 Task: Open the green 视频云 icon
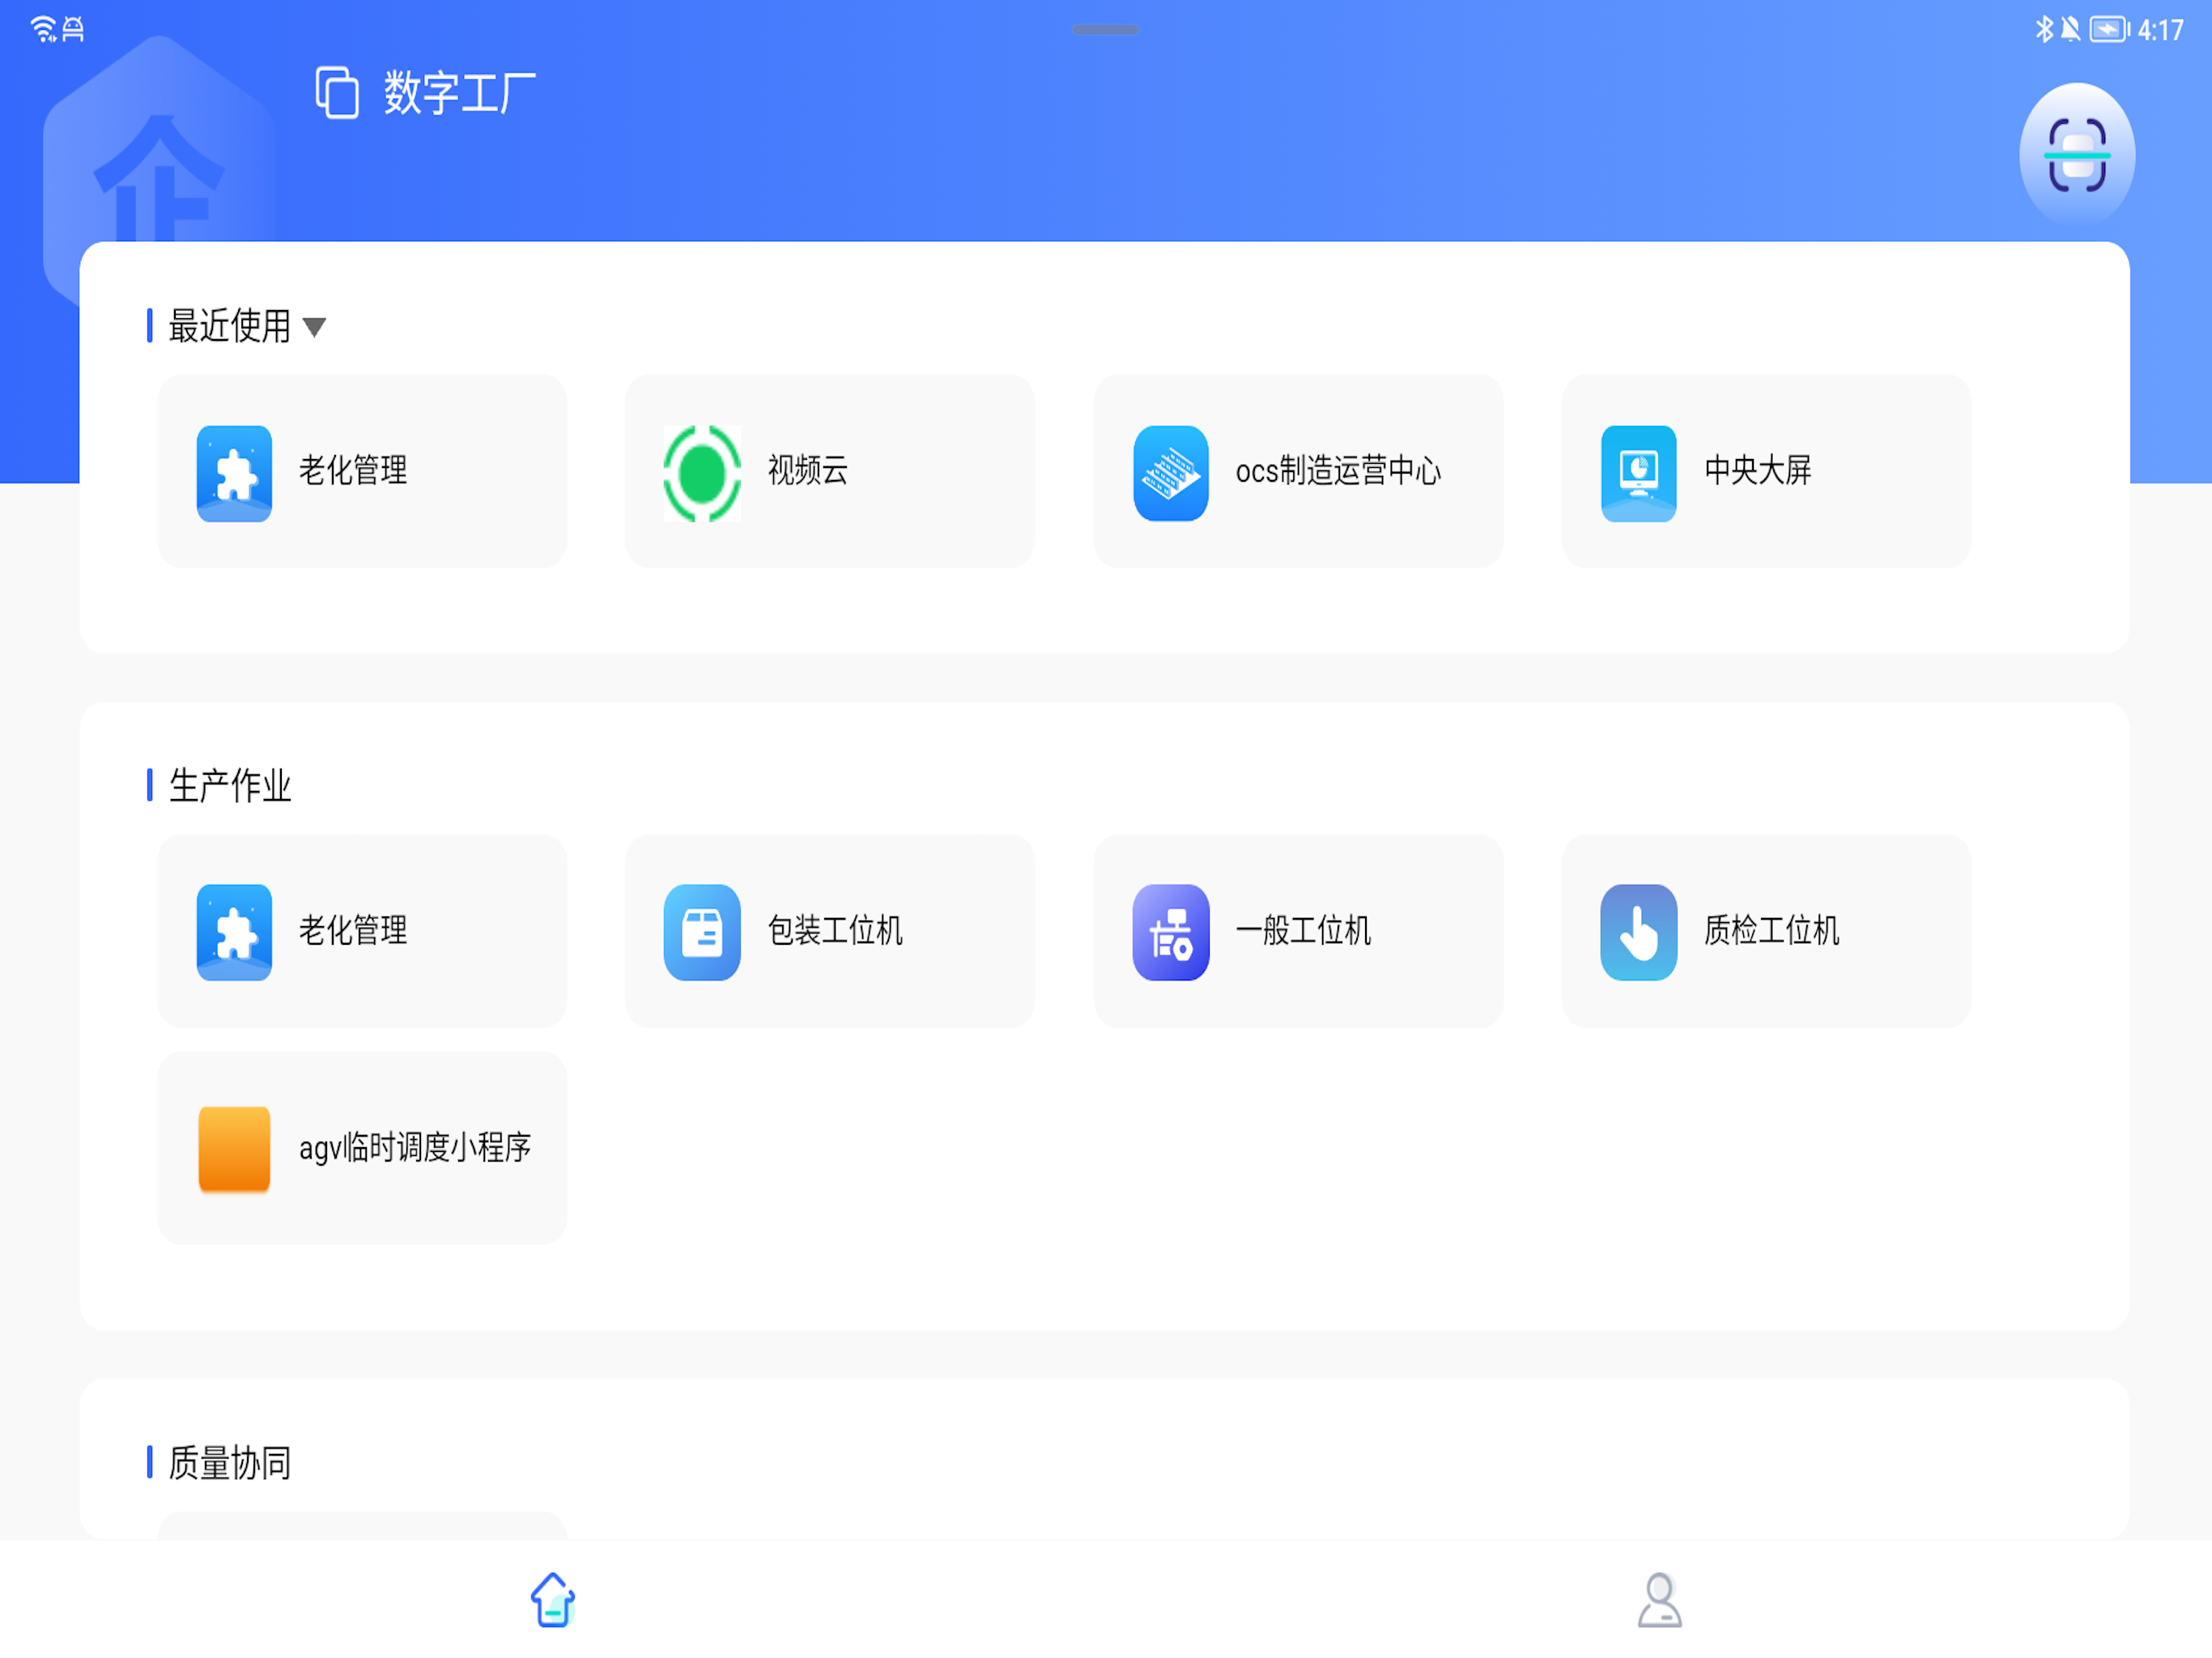pyautogui.click(x=702, y=473)
